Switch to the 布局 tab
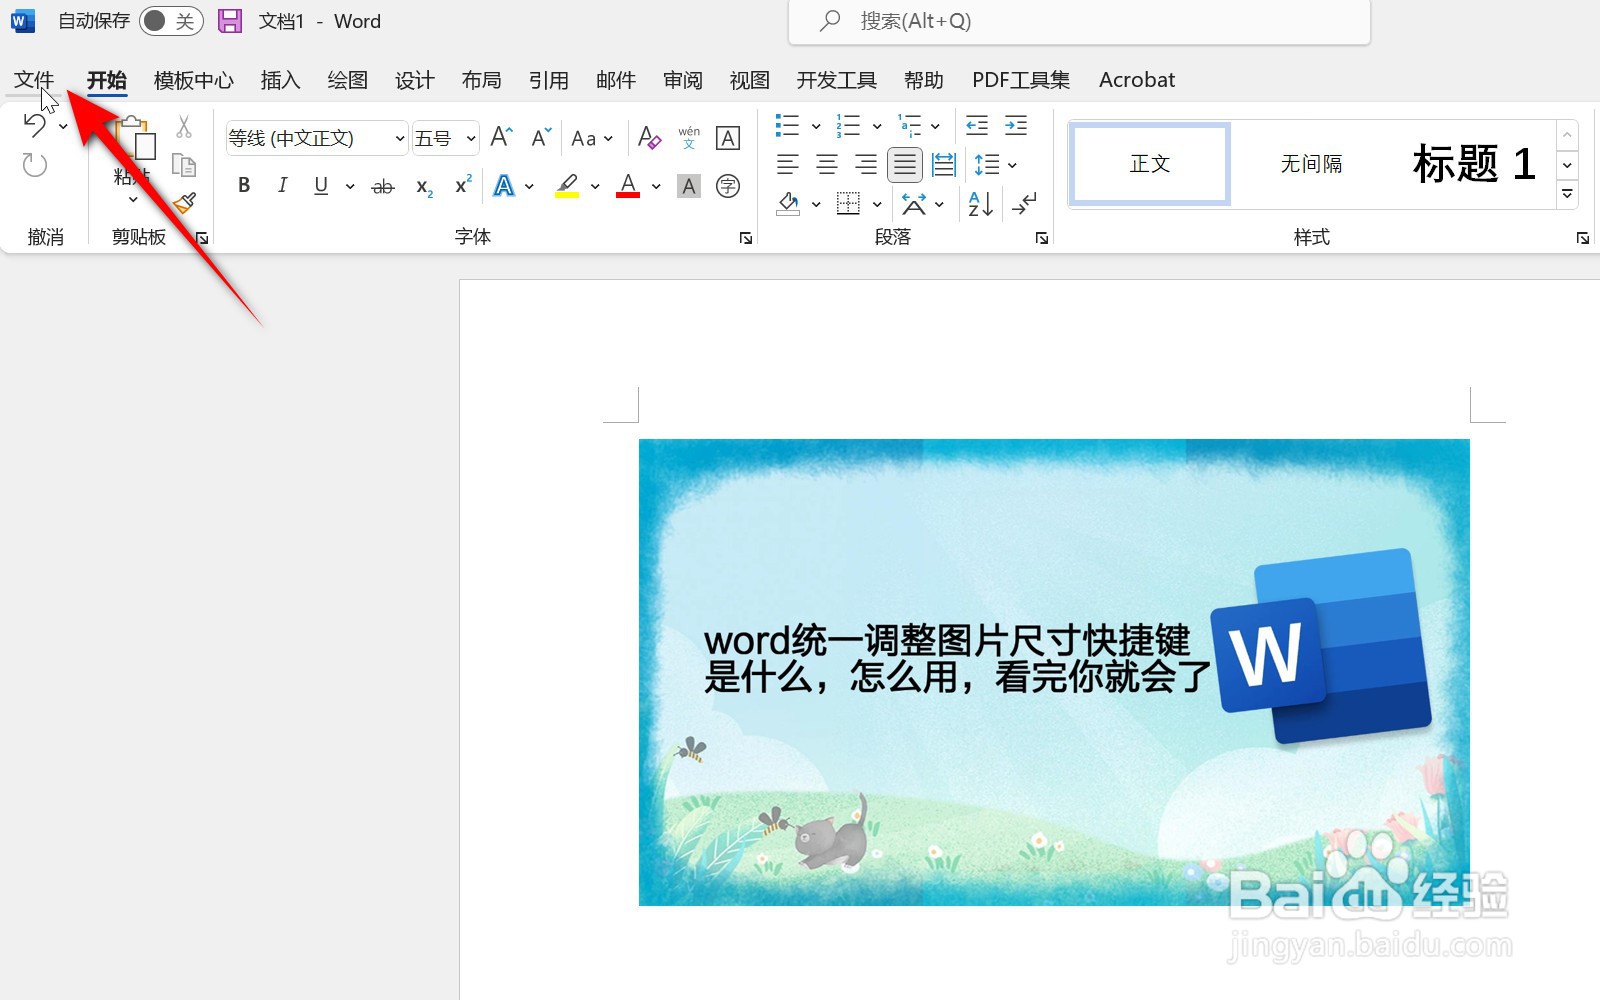The width and height of the screenshot is (1600, 1000). (482, 80)
